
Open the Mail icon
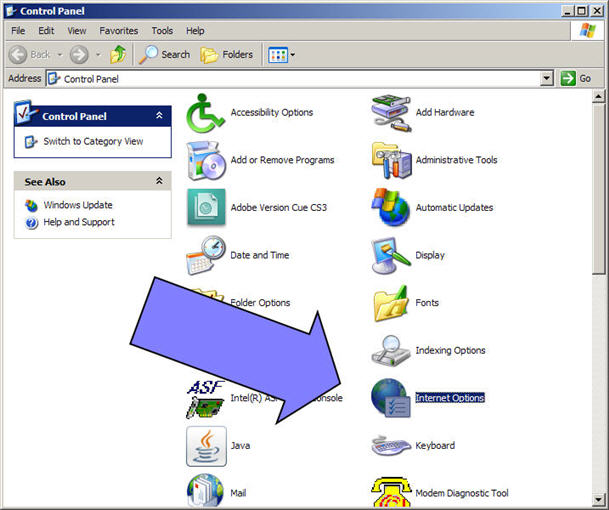[205, 492]
